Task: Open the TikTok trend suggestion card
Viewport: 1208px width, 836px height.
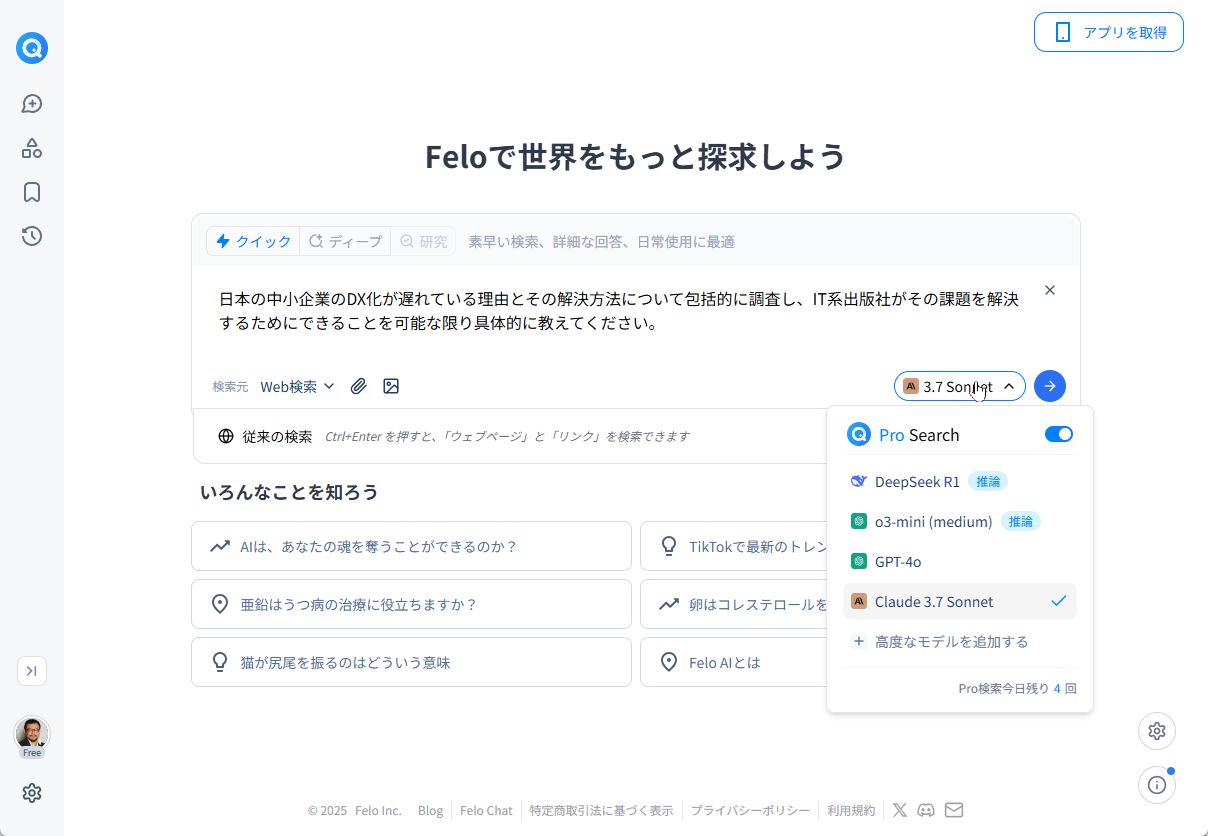Action: click(x=734, y=546)
